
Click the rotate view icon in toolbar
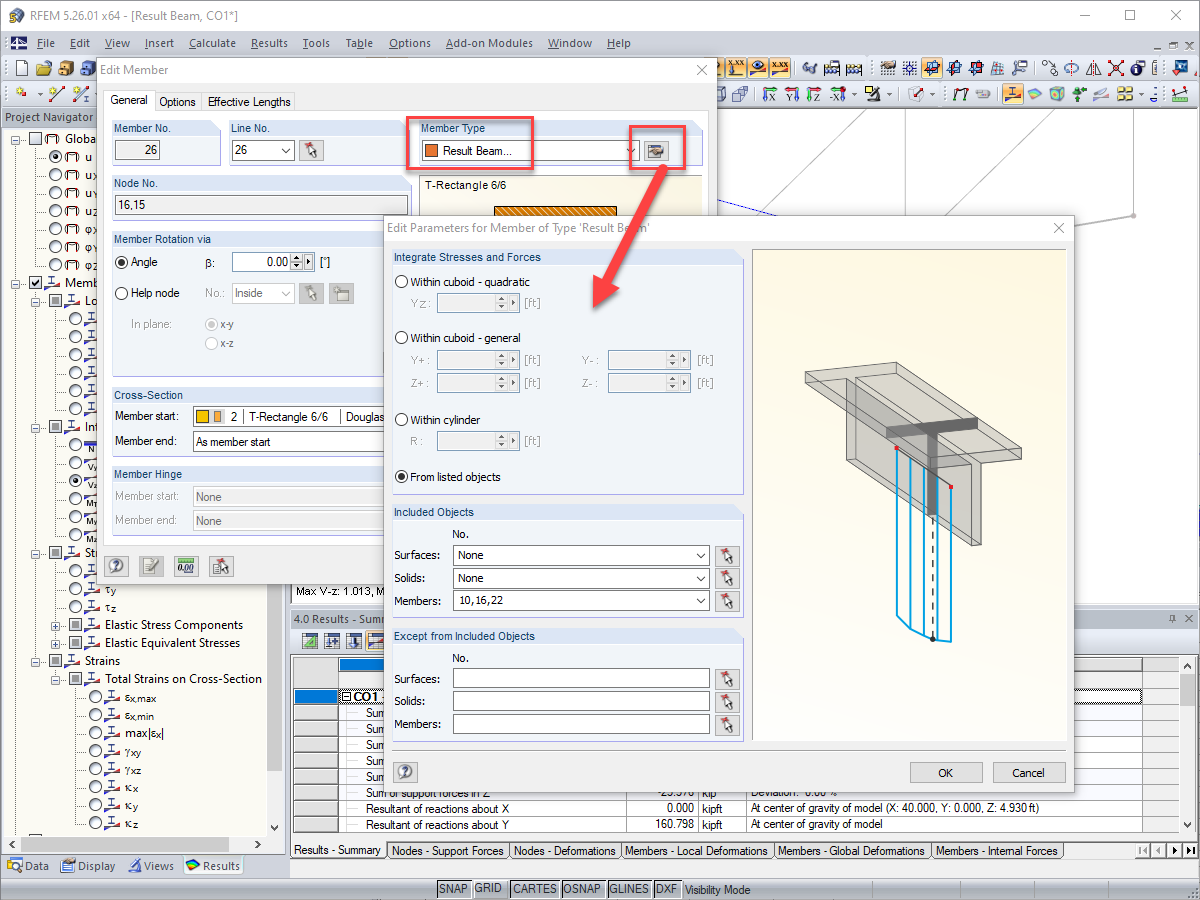click(x=1071, y=69)
